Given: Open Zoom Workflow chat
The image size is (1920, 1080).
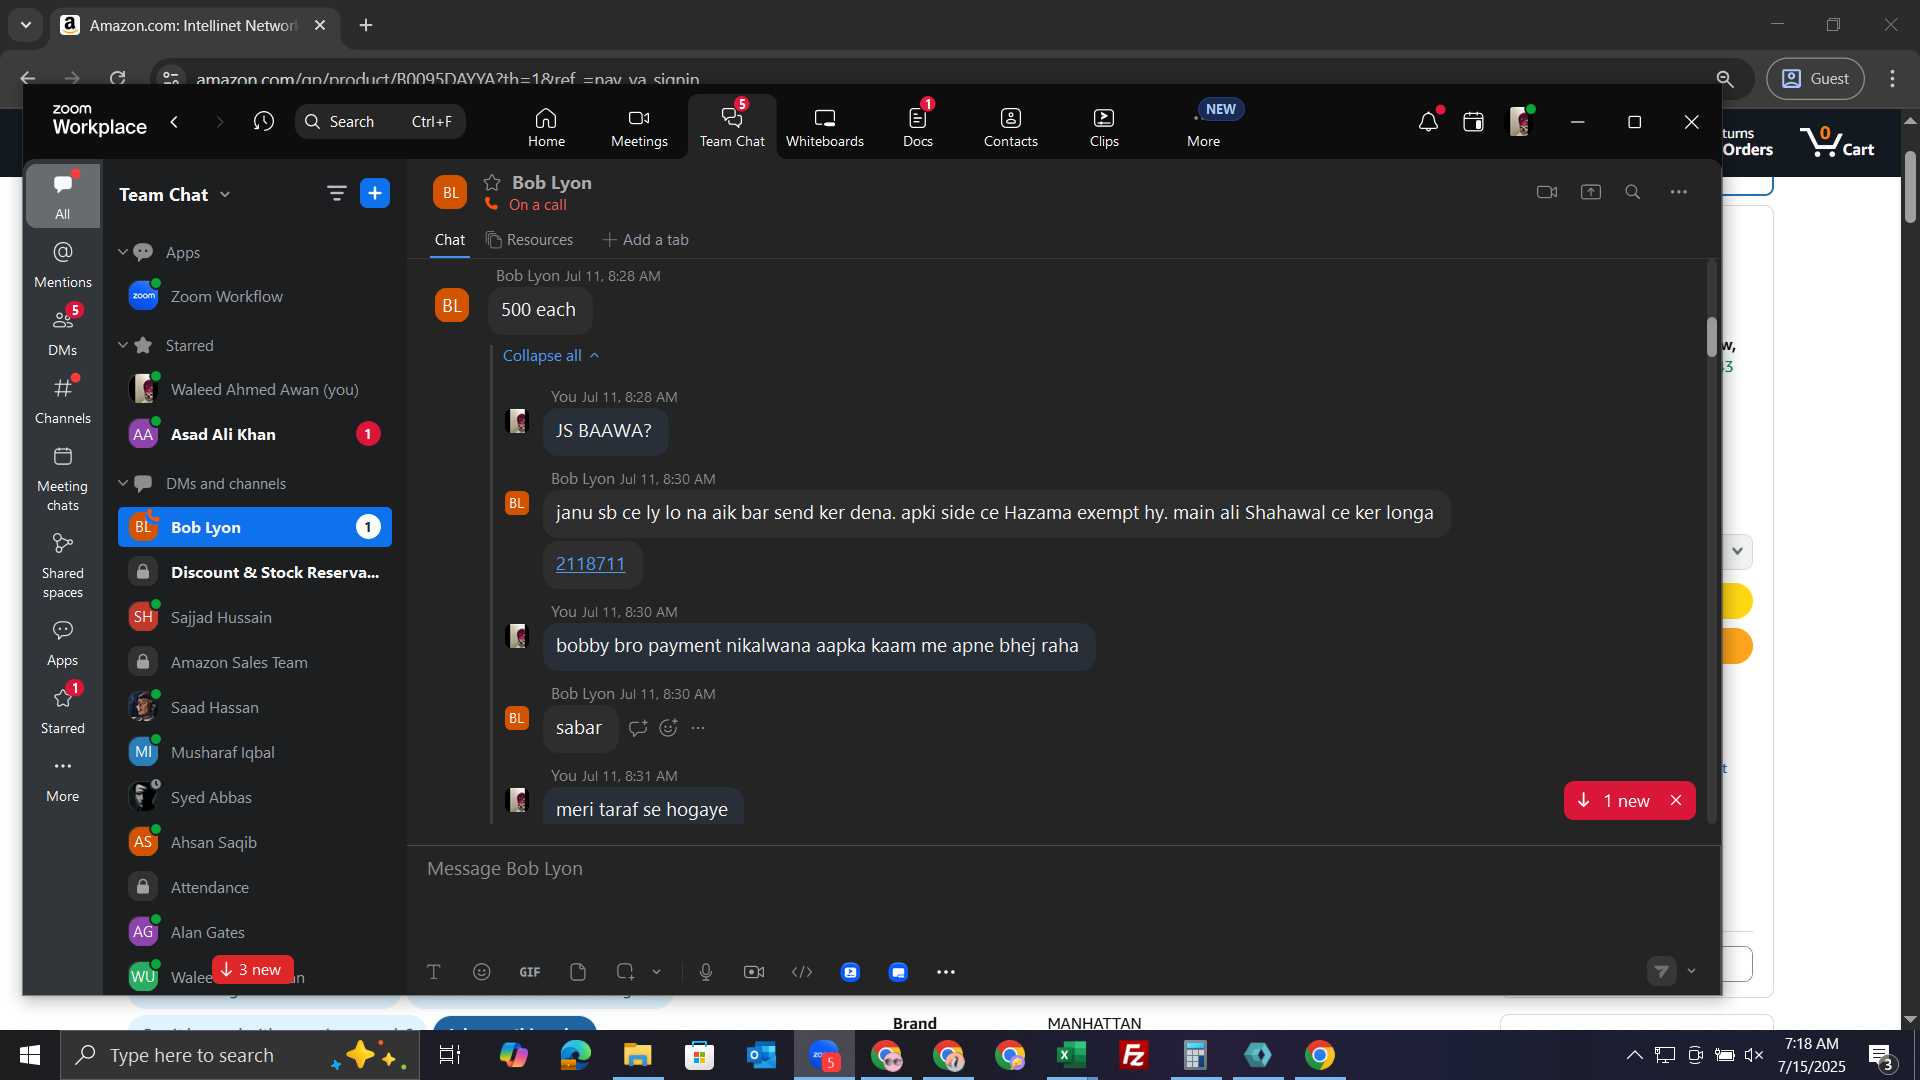Looking at the screenshot, I should tap(255, 296).
